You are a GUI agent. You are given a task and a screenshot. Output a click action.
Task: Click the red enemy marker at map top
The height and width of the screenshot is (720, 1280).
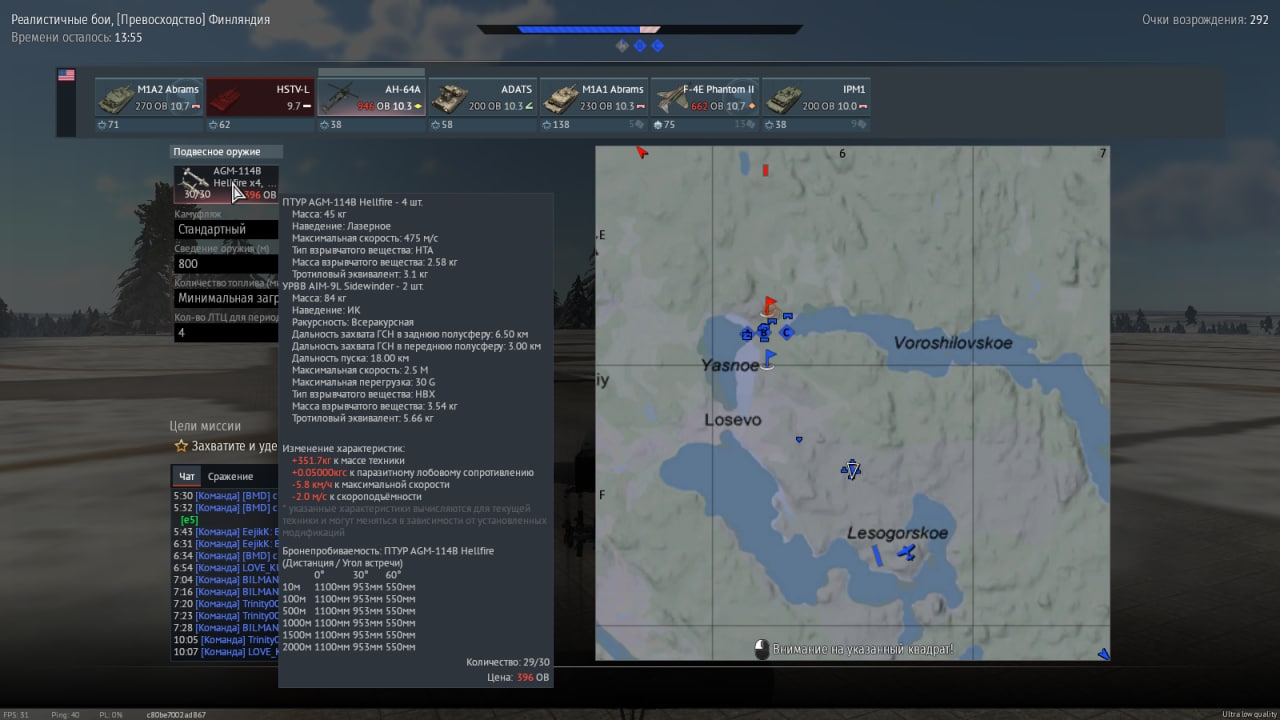click(765, 170)
